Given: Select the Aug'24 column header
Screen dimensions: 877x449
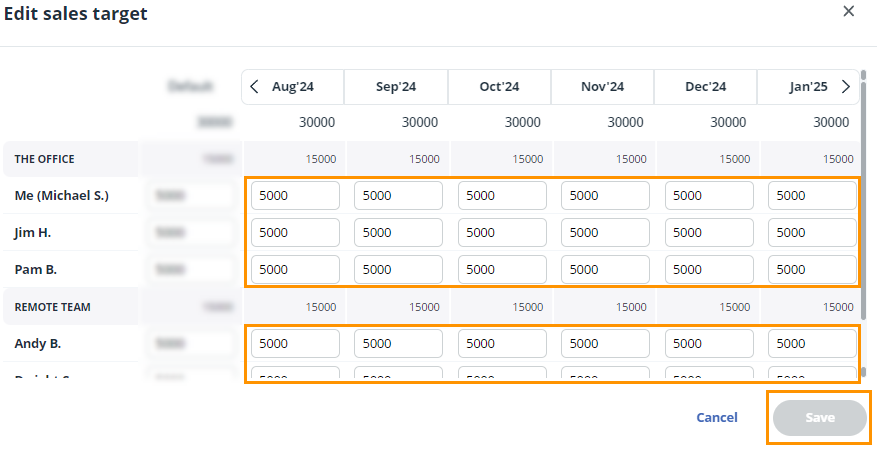Looking at the screenshot, I should [293, 87].
